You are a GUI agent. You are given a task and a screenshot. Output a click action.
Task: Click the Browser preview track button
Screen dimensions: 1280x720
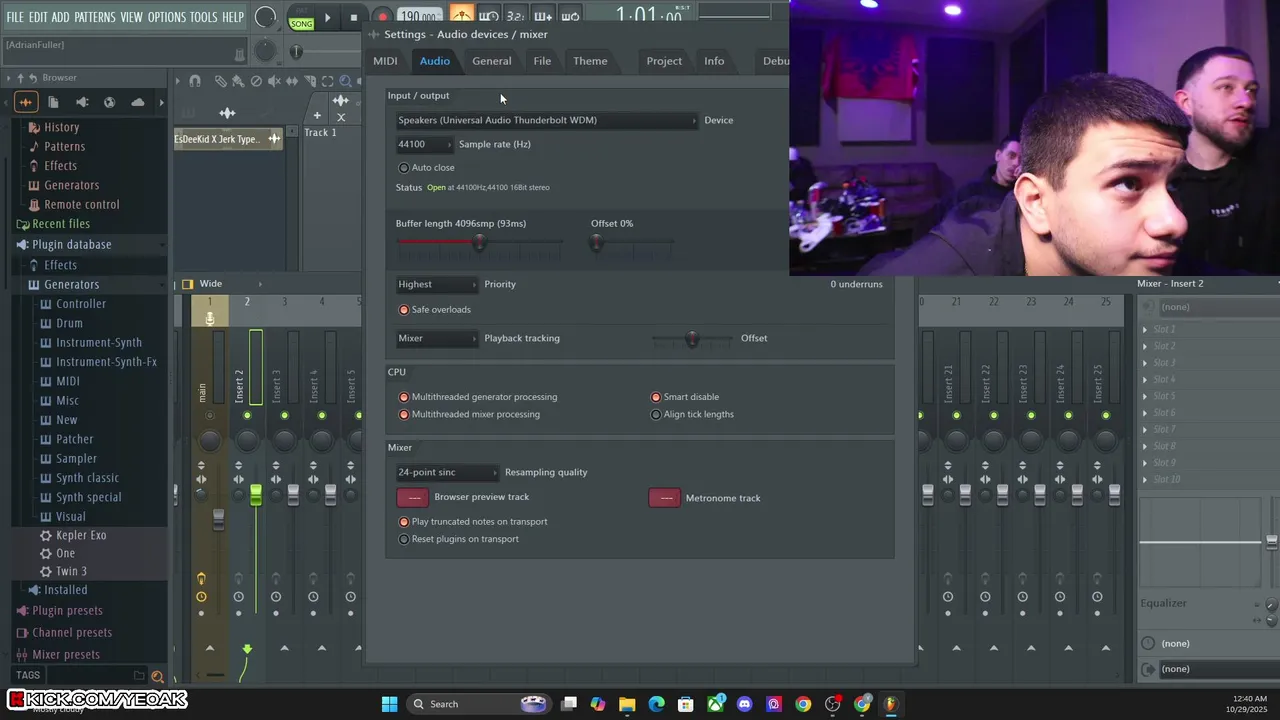(x=412, y=497)
